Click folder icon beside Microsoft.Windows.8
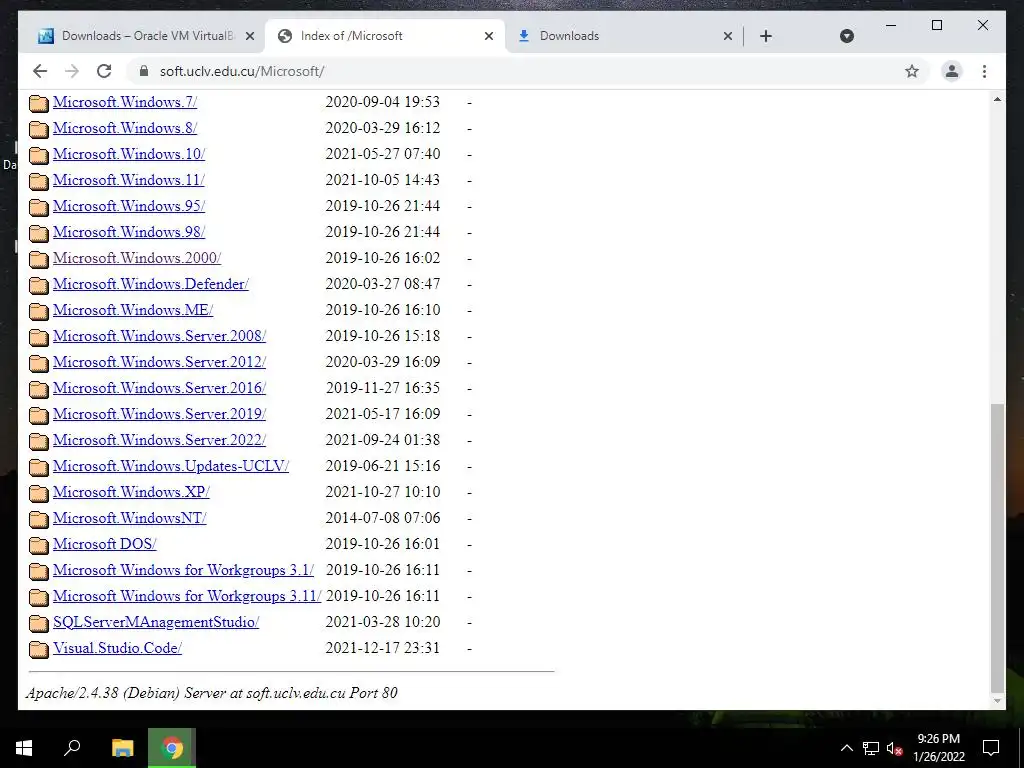This screenshot has width=1024, height=768. click(39, 129)
